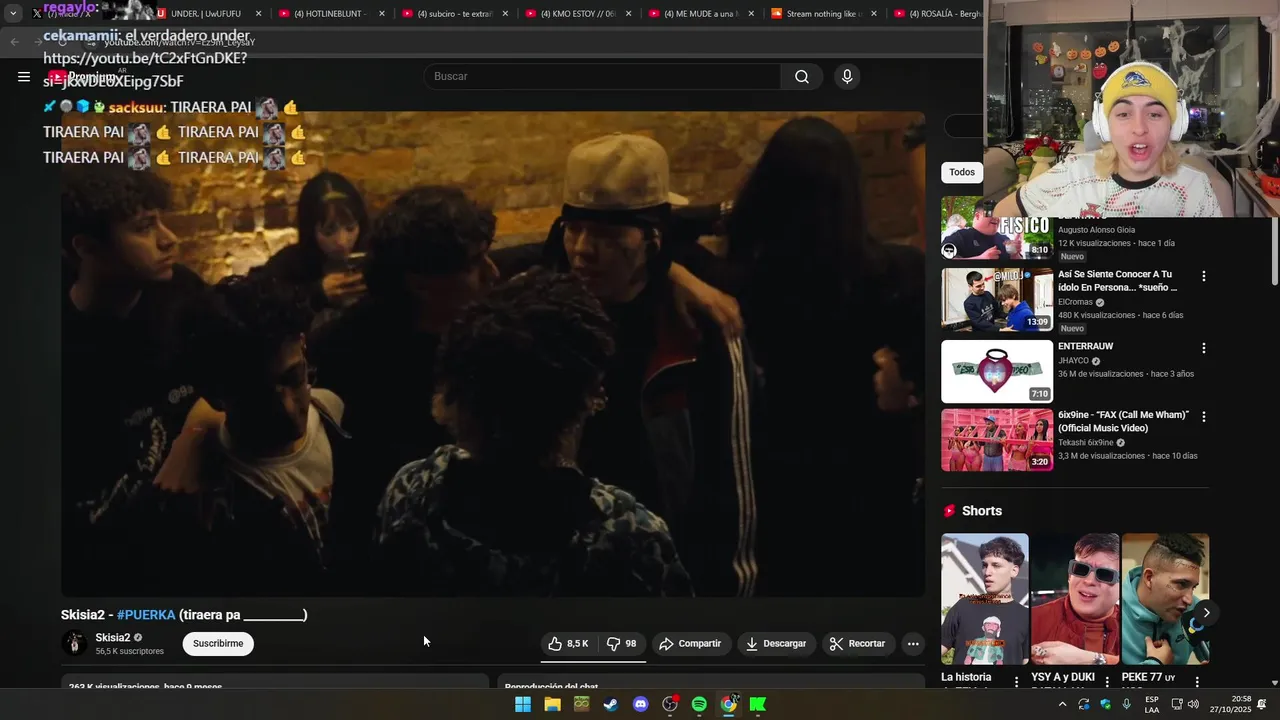1280x720 pixels.
Task: Advance Shorts shelf with next arrow
Action: (1206, 613)
